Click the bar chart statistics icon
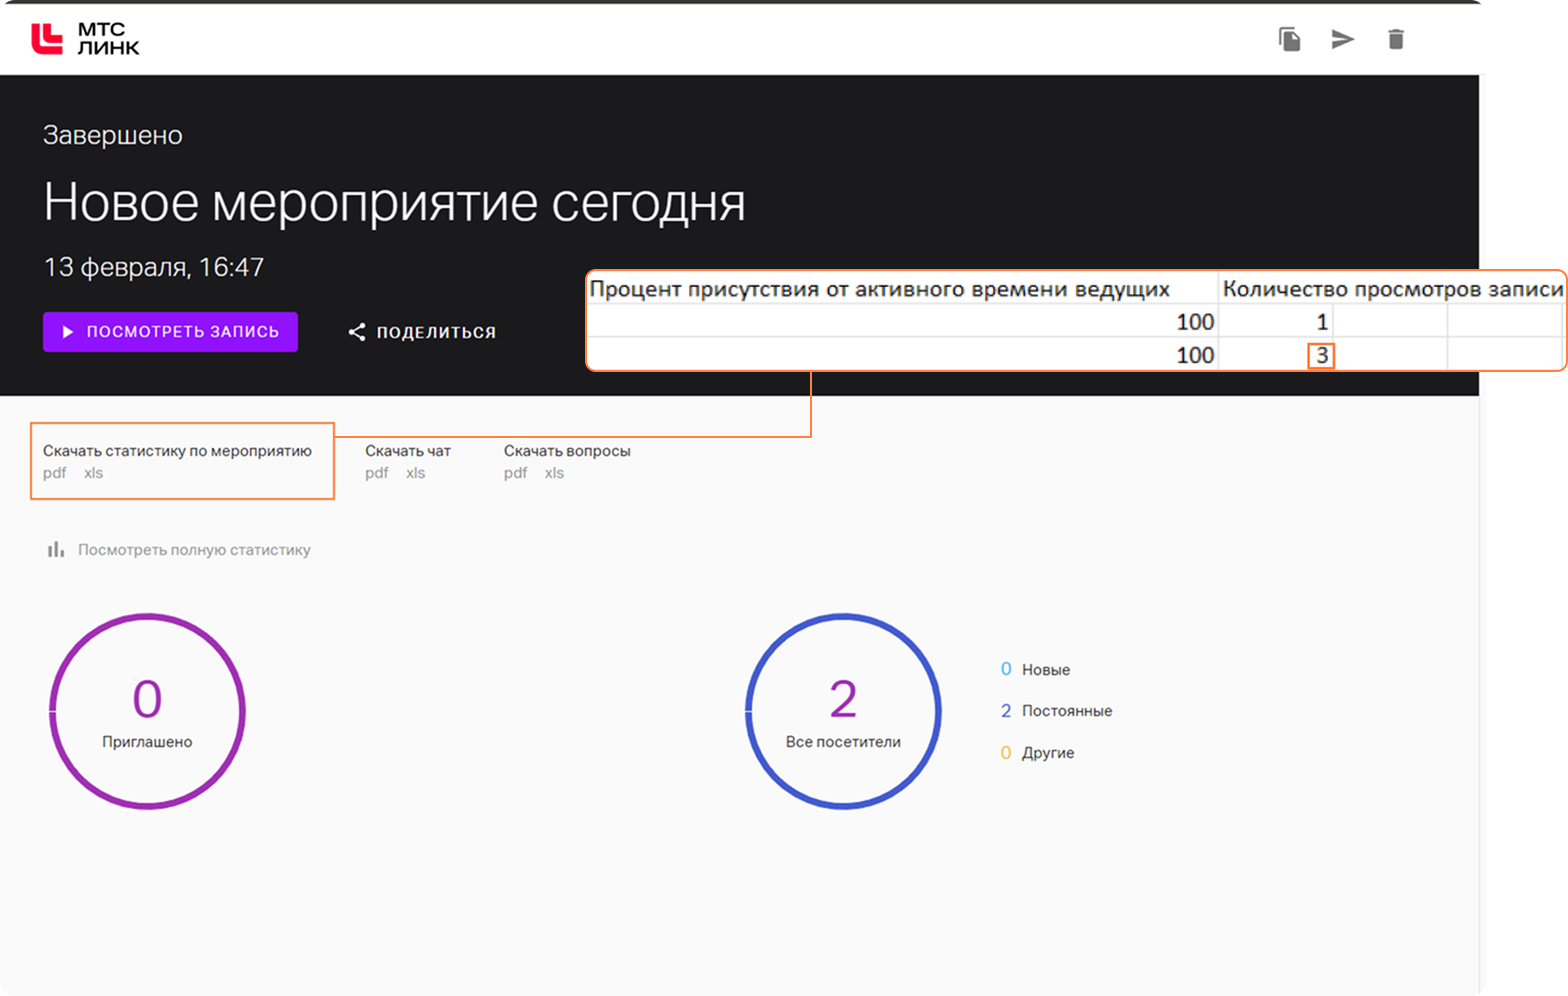The width and height of the screenshot is (1568, 996). 56,550
